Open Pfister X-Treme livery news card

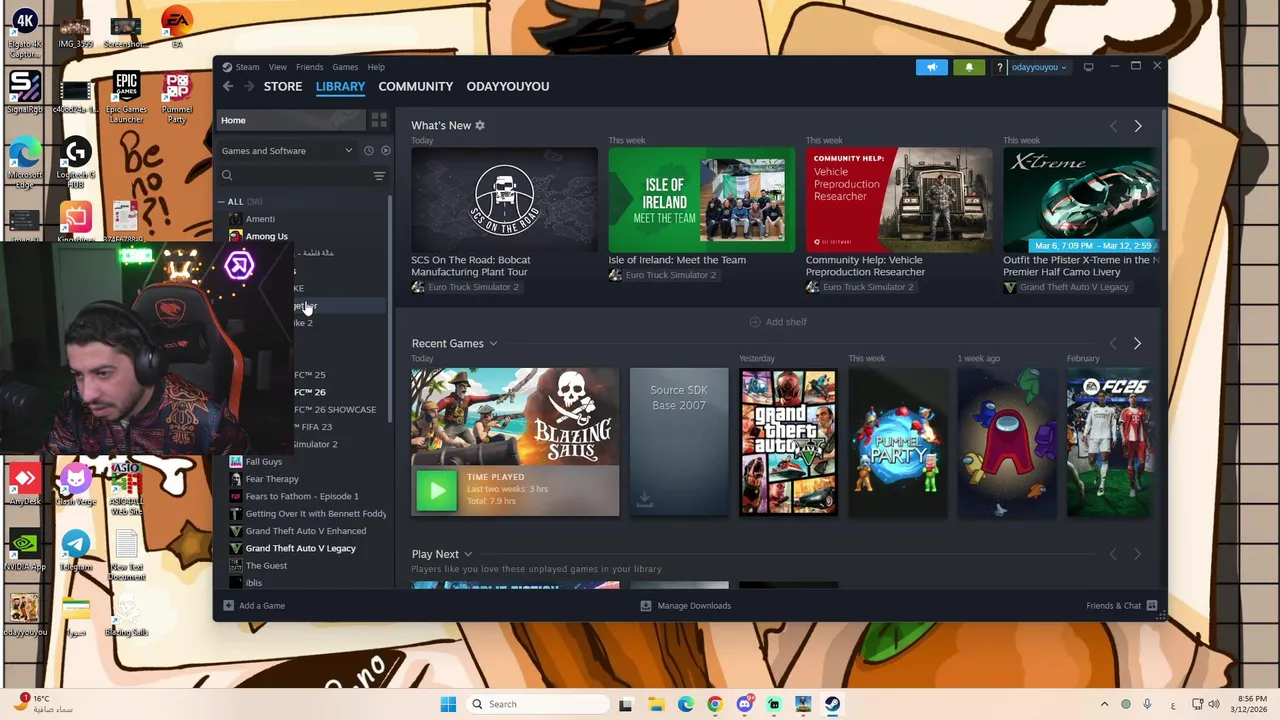click(1081, 200)
